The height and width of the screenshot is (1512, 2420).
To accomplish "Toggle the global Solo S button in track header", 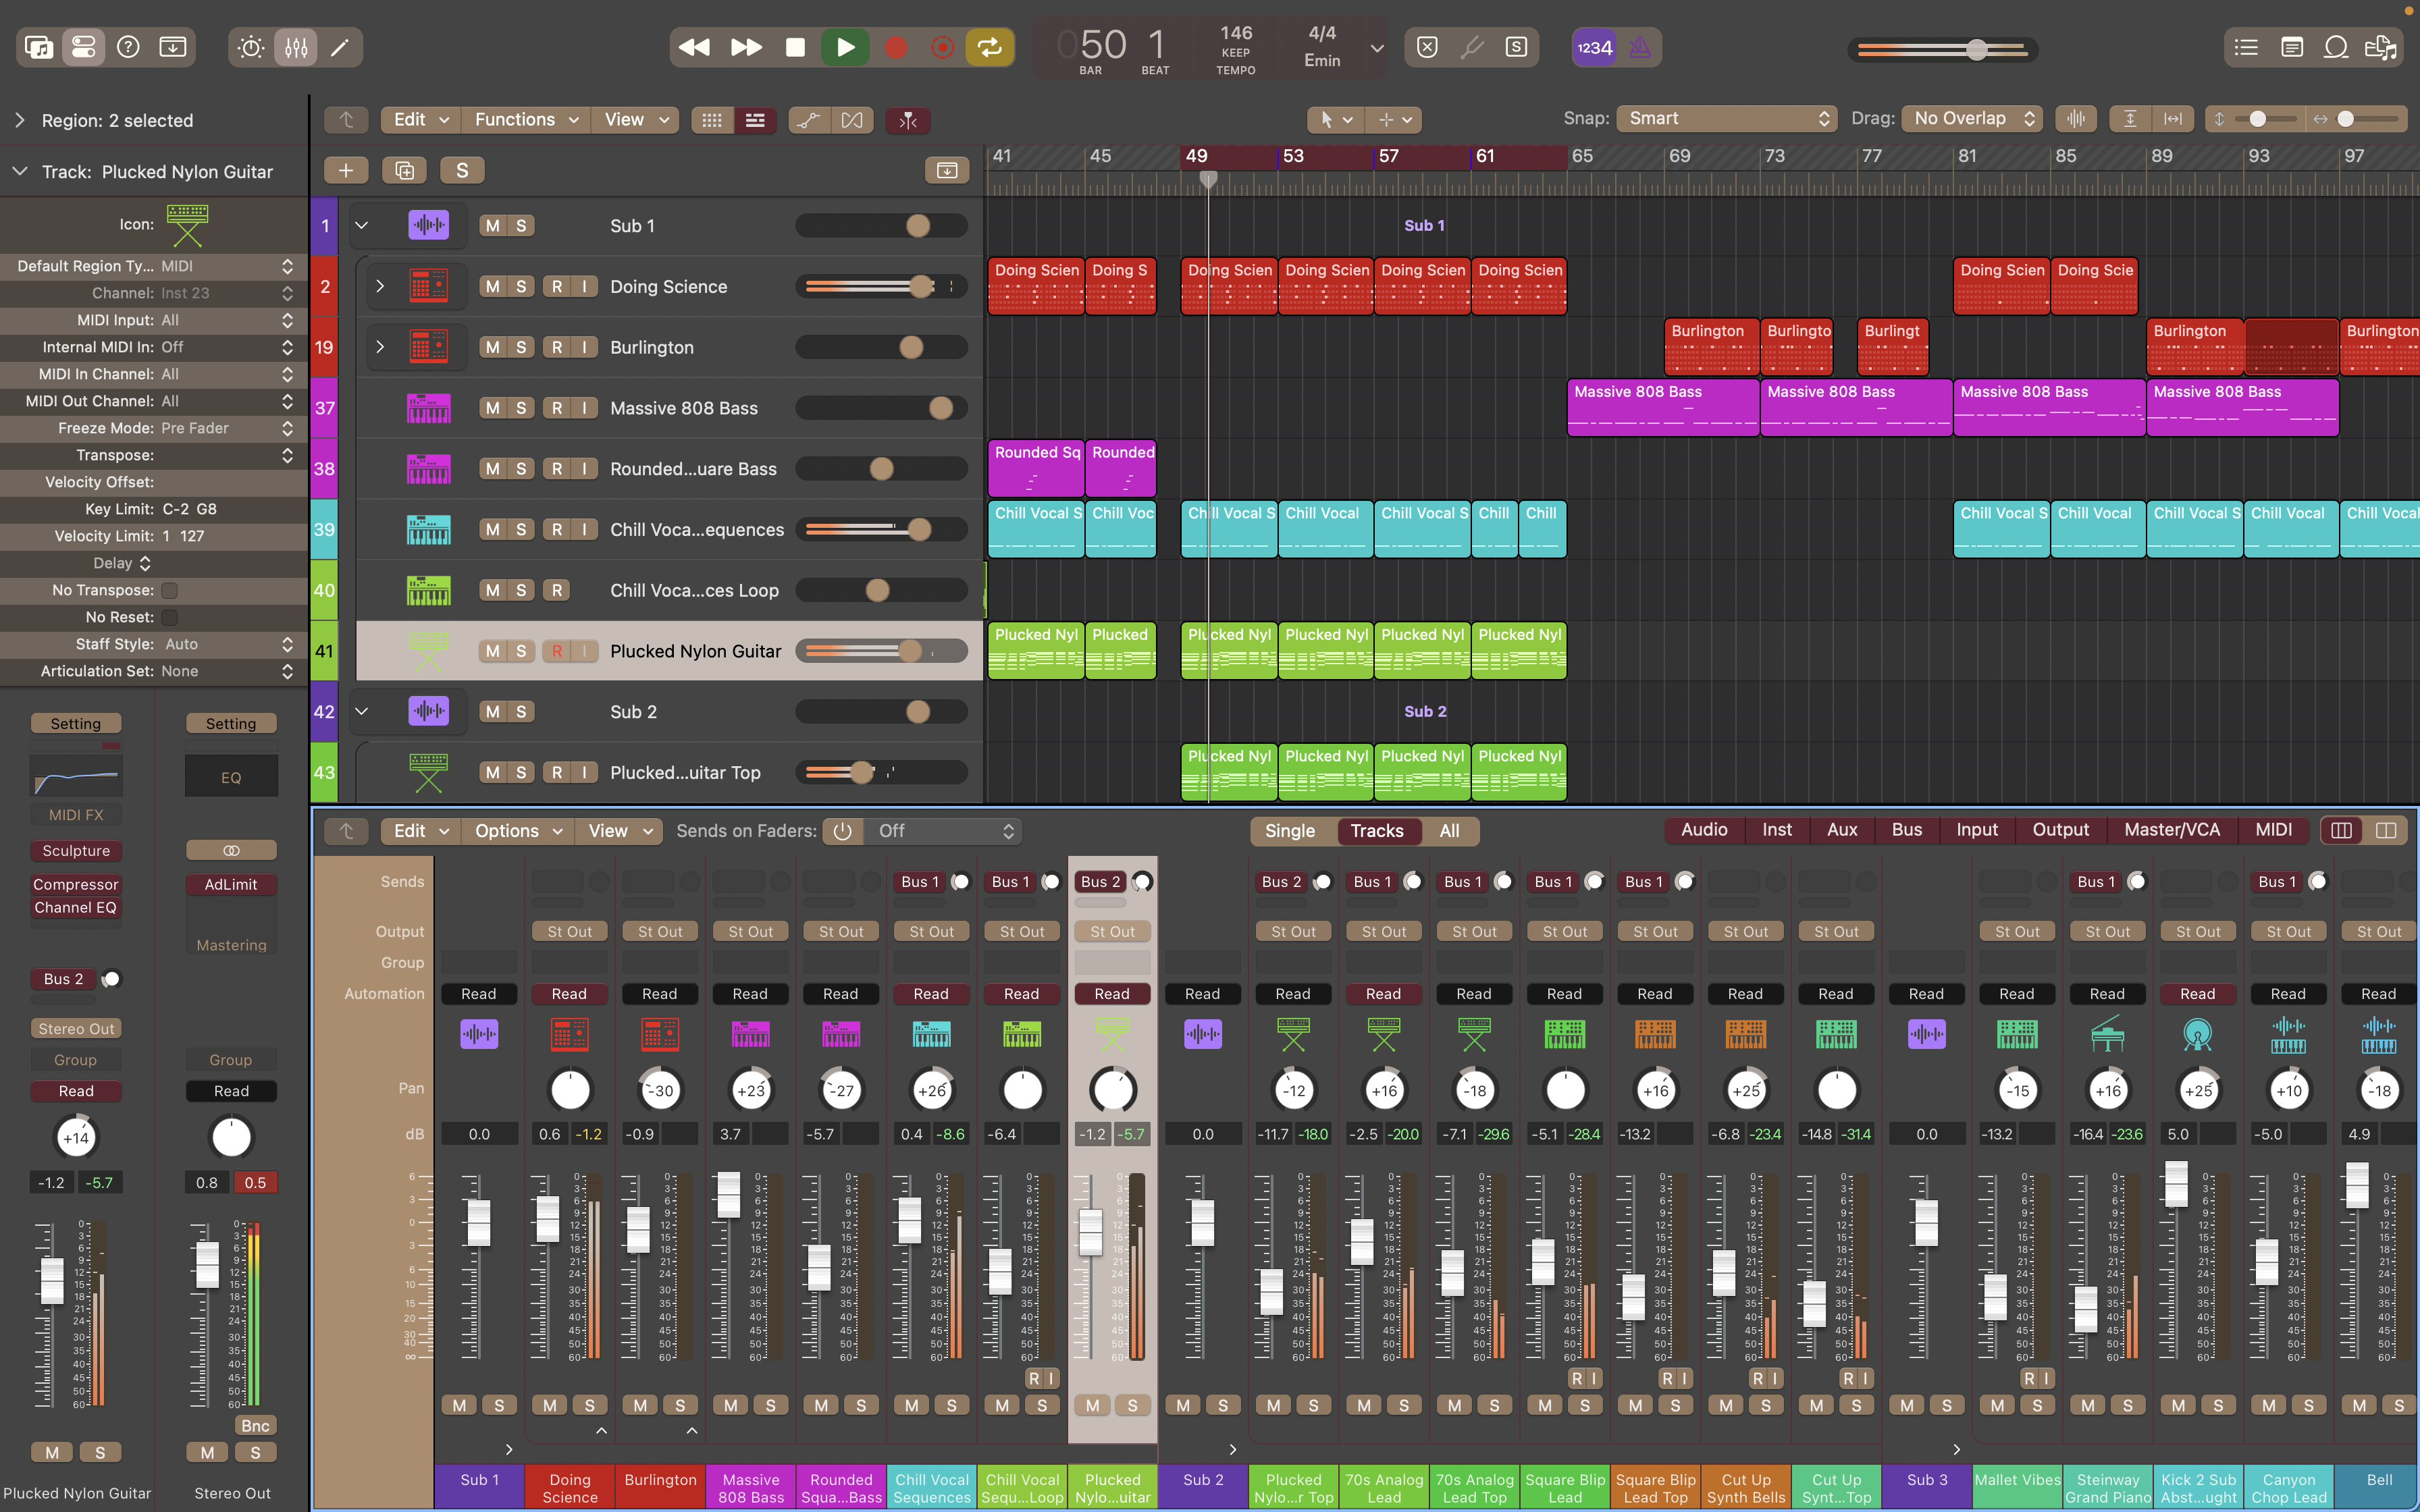I will click(462, 170).
